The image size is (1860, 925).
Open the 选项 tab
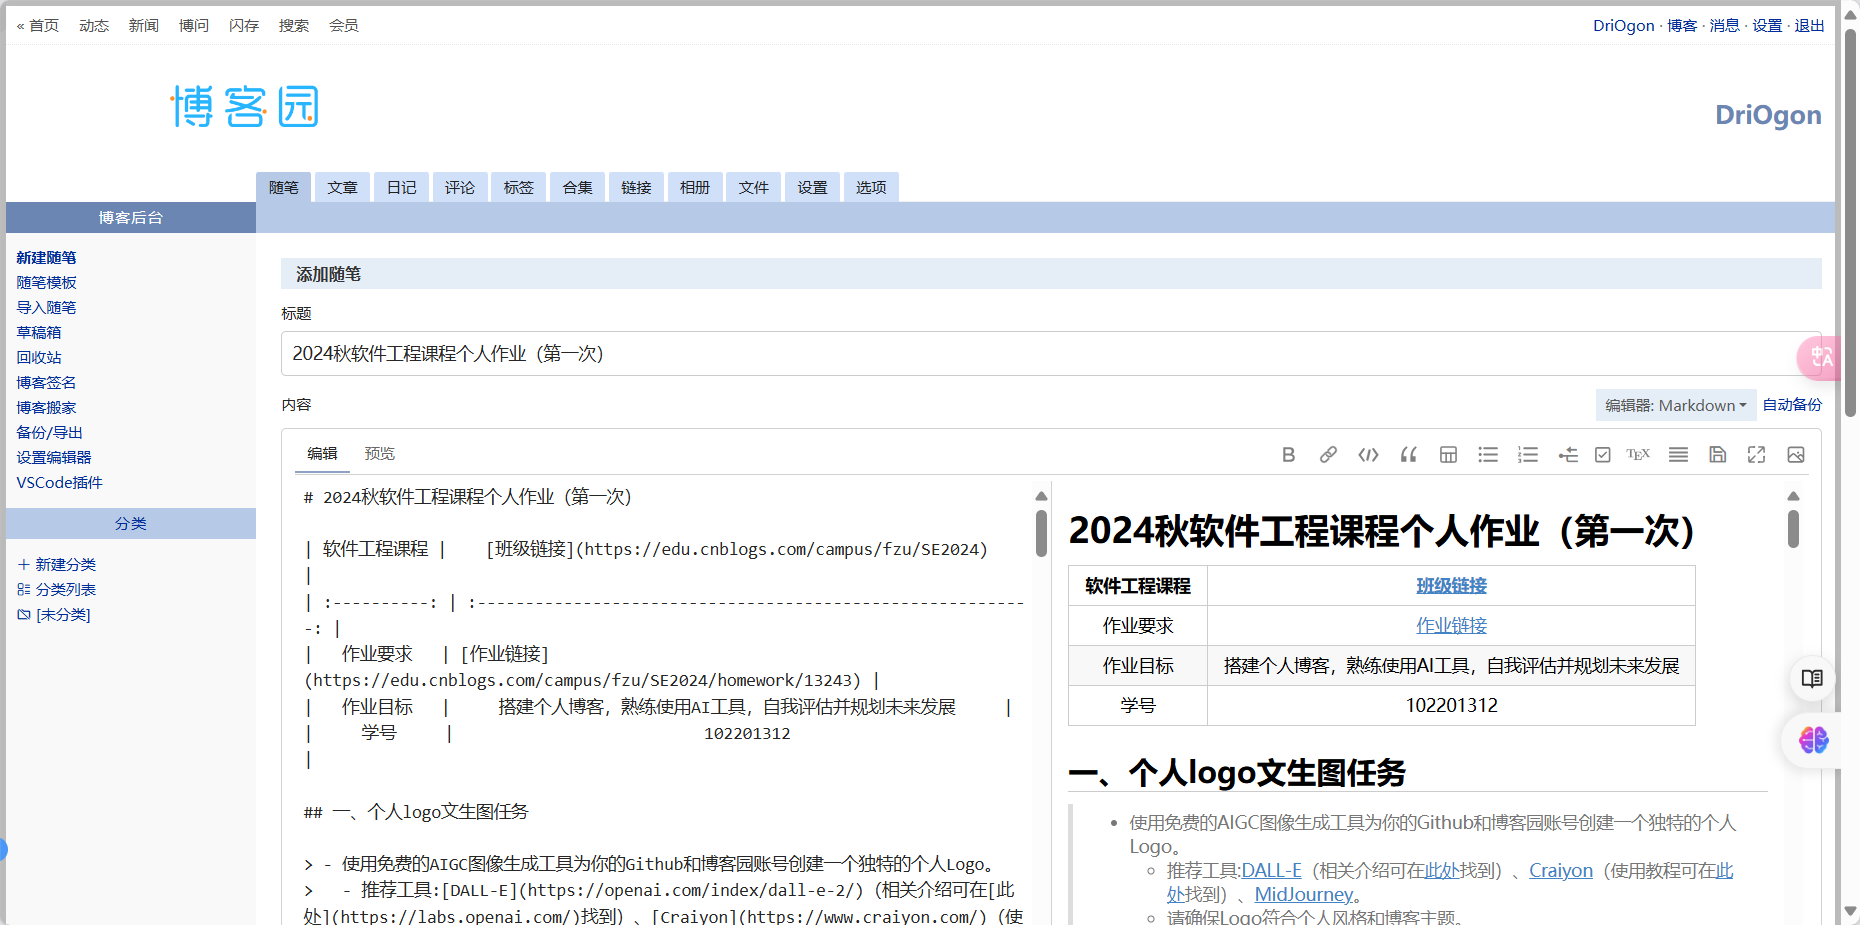pos(871,187)
